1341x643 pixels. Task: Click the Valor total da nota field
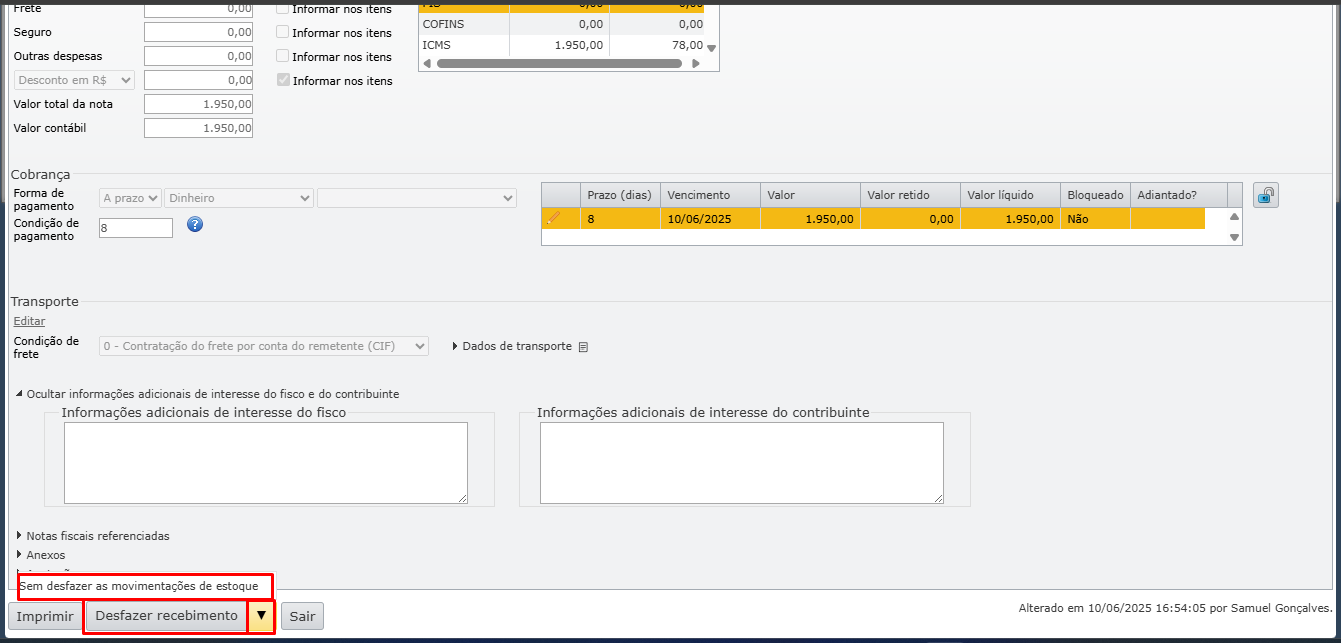[x=198, y=104]
